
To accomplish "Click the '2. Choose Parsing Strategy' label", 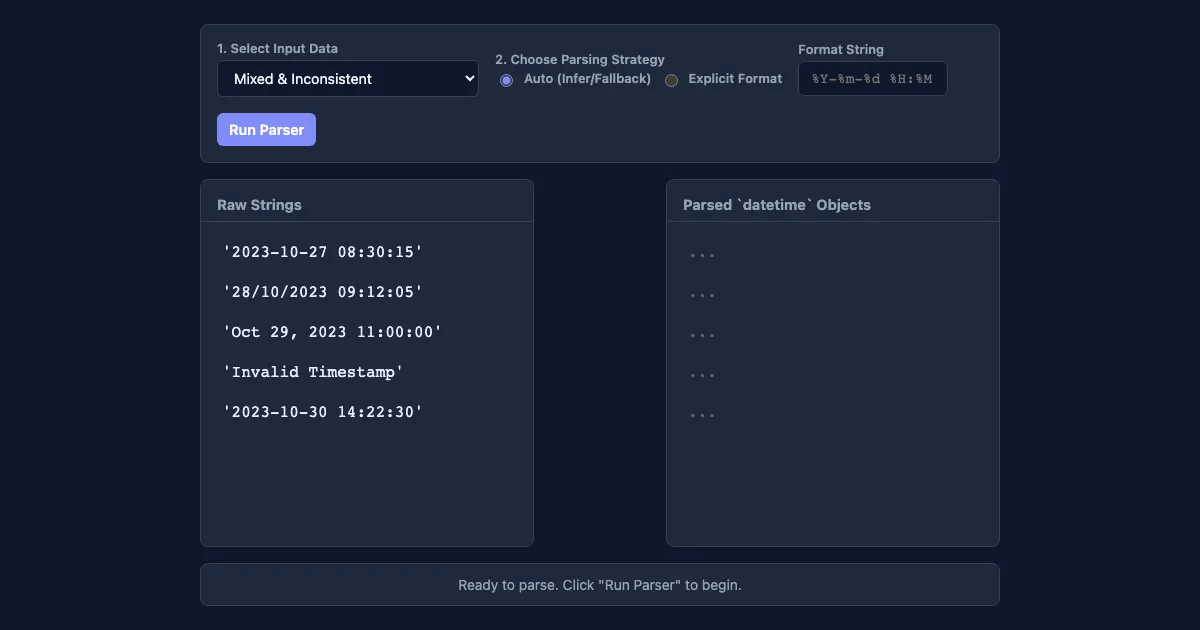I will (x=580, y=59).
